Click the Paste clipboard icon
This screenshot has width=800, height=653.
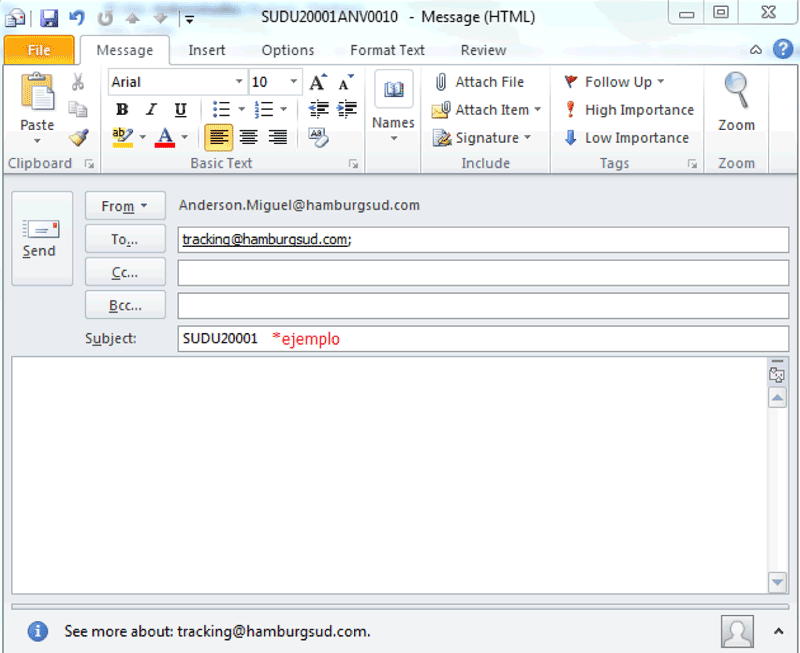coord(37,92)
